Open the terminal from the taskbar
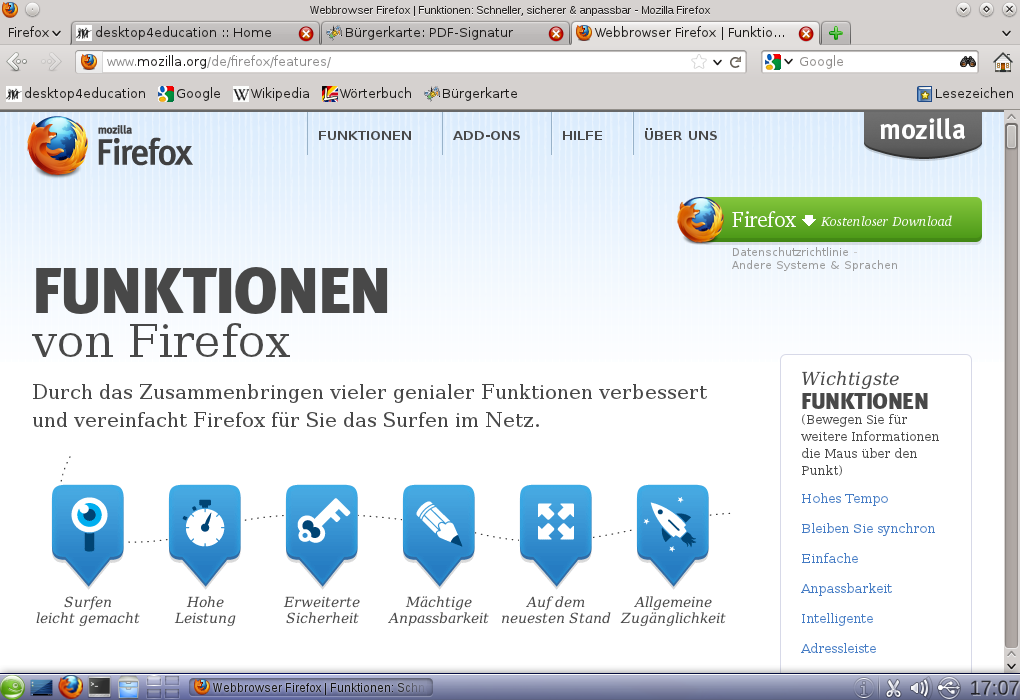 click(x=100, y=687)
